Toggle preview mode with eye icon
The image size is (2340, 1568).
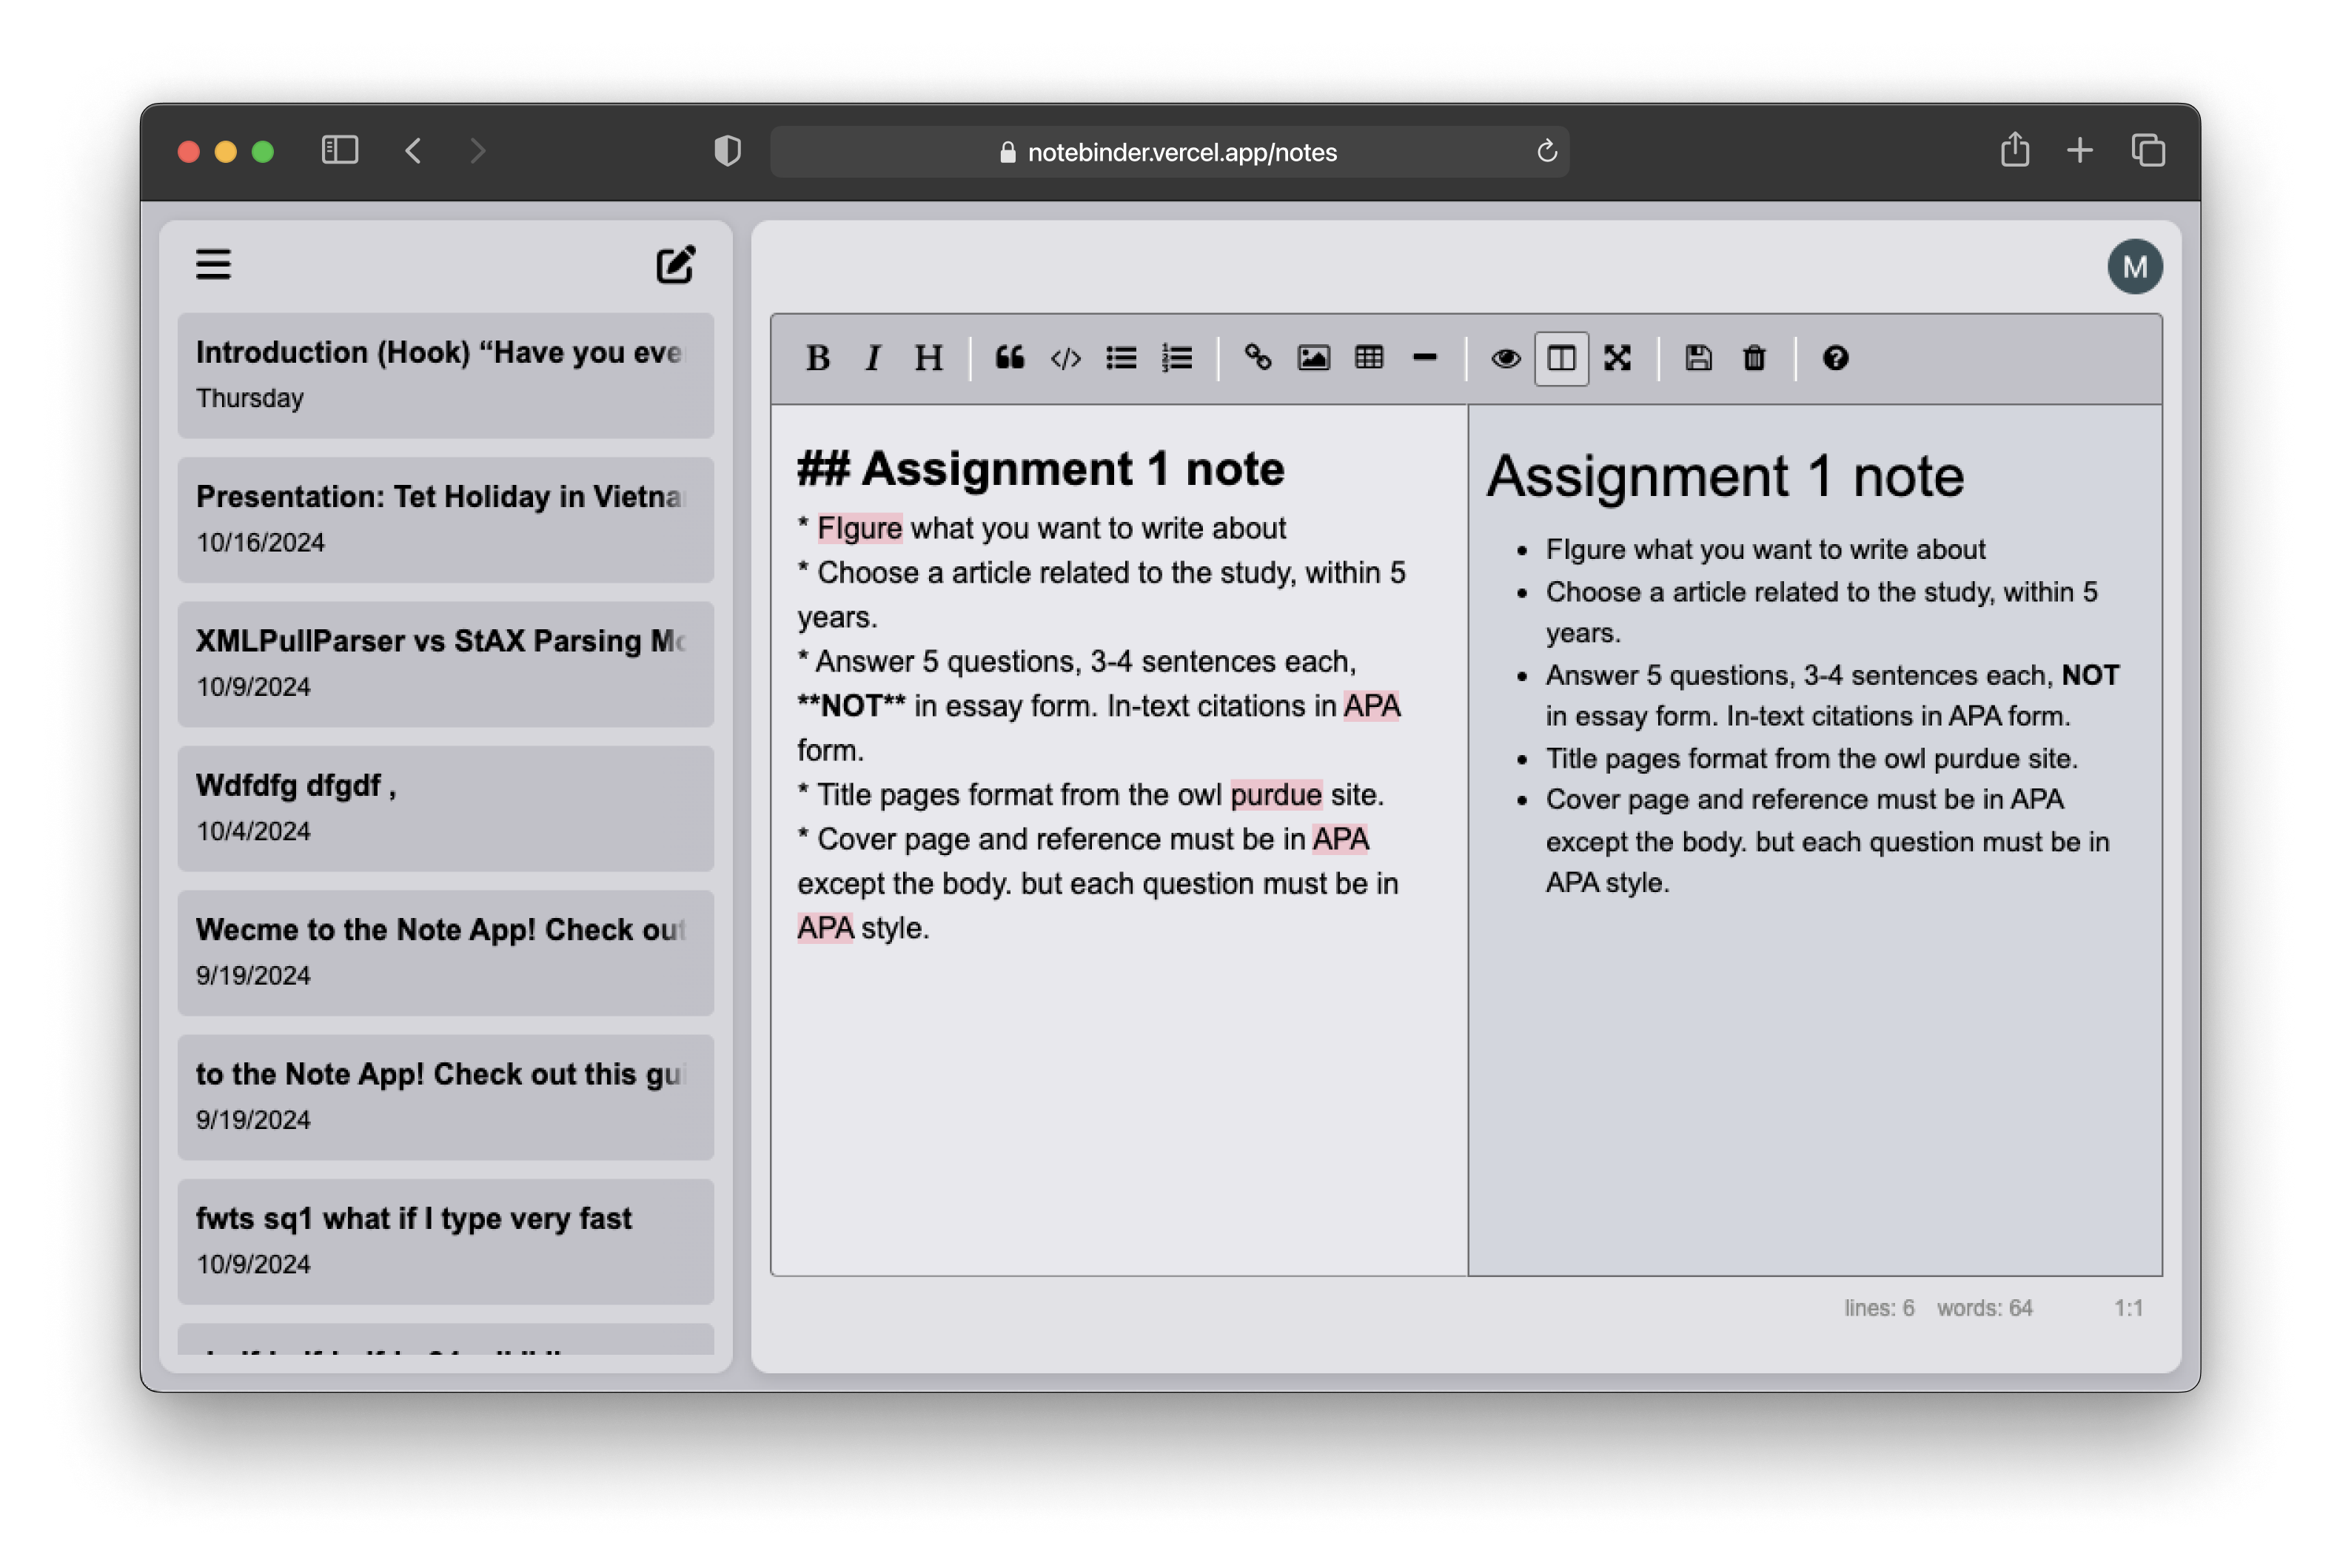(x=1505, y=358)
